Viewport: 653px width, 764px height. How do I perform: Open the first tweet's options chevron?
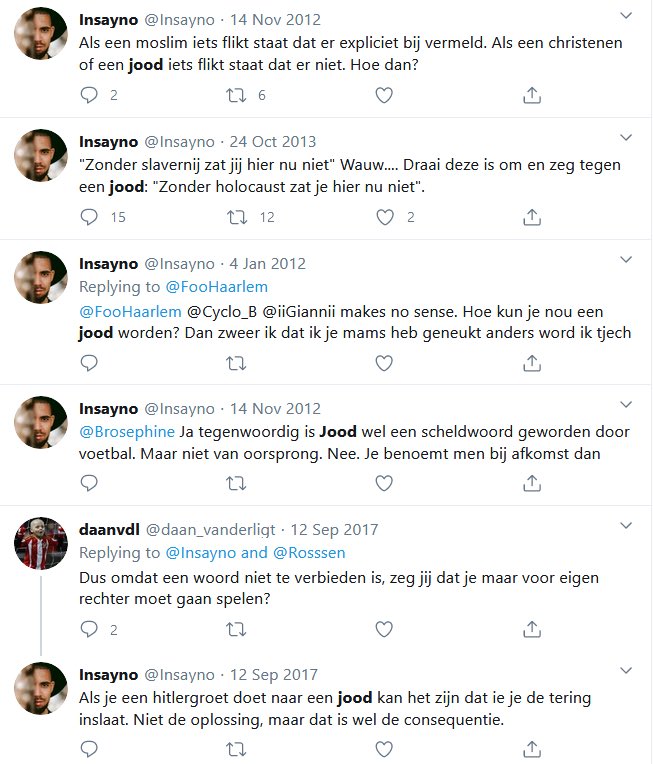tap(626, 17)
